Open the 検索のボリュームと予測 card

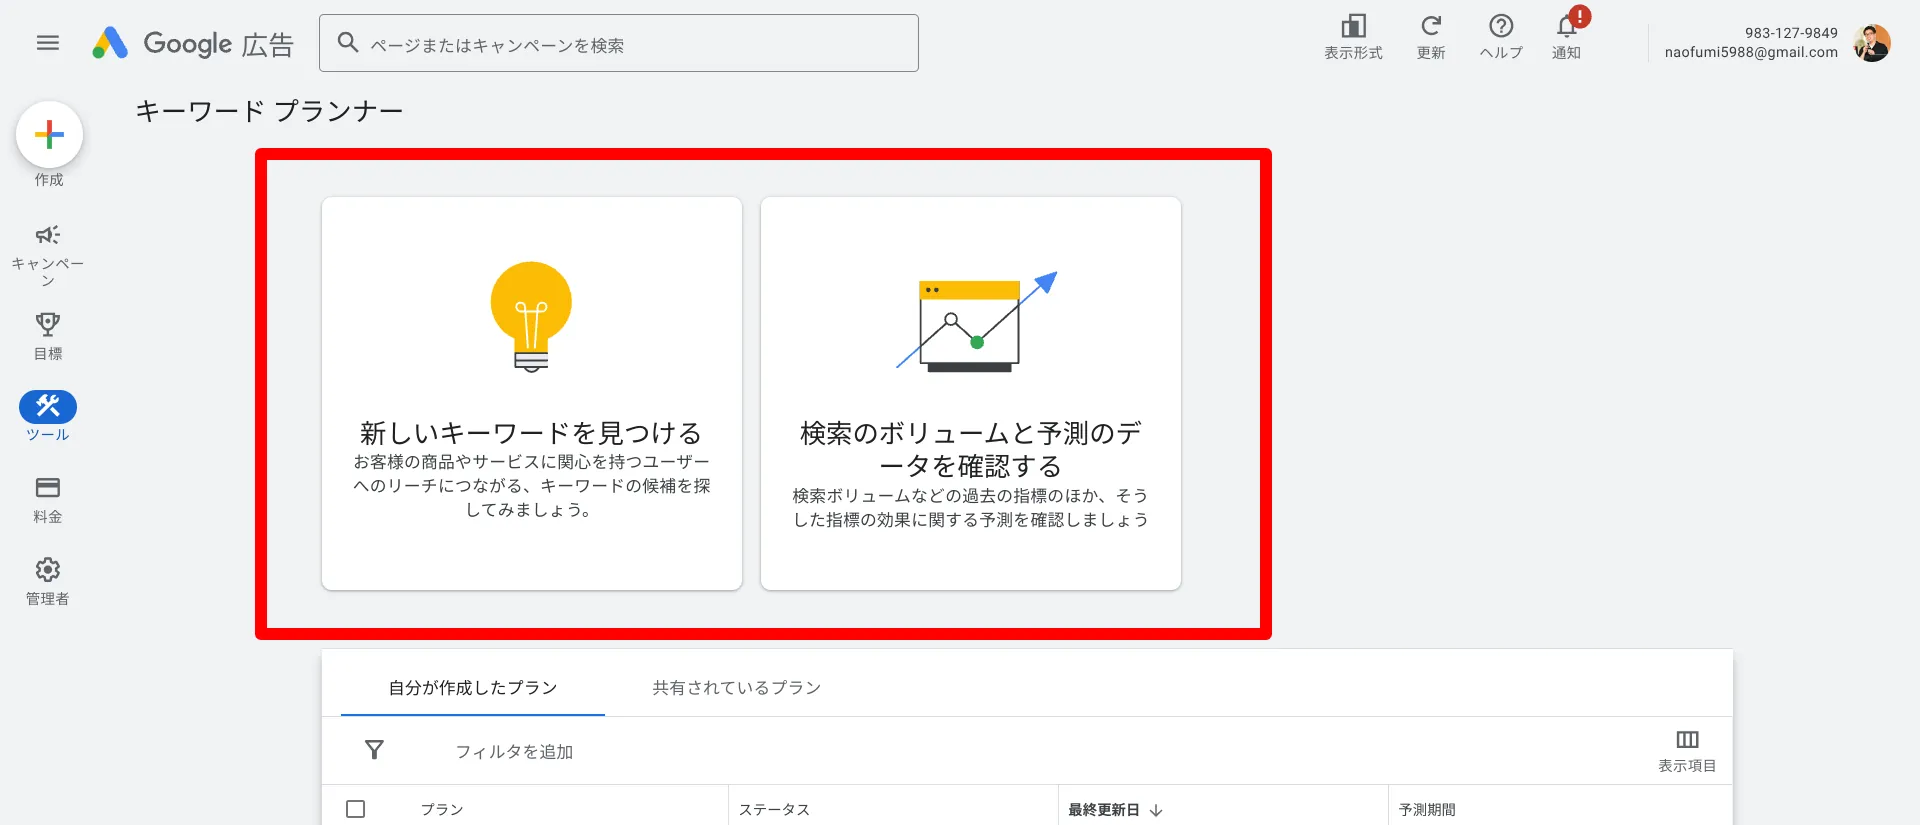tap(971, 393)
